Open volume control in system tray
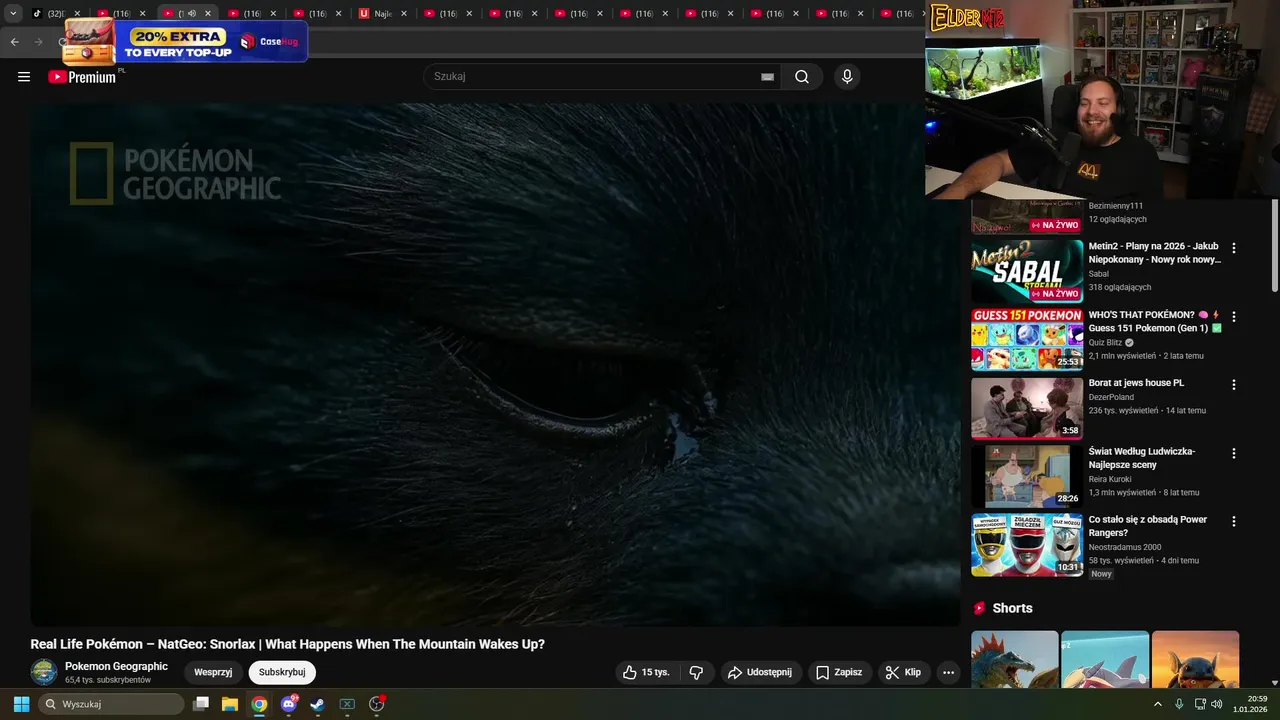The image size is (1280, 720). point(1216,704)
